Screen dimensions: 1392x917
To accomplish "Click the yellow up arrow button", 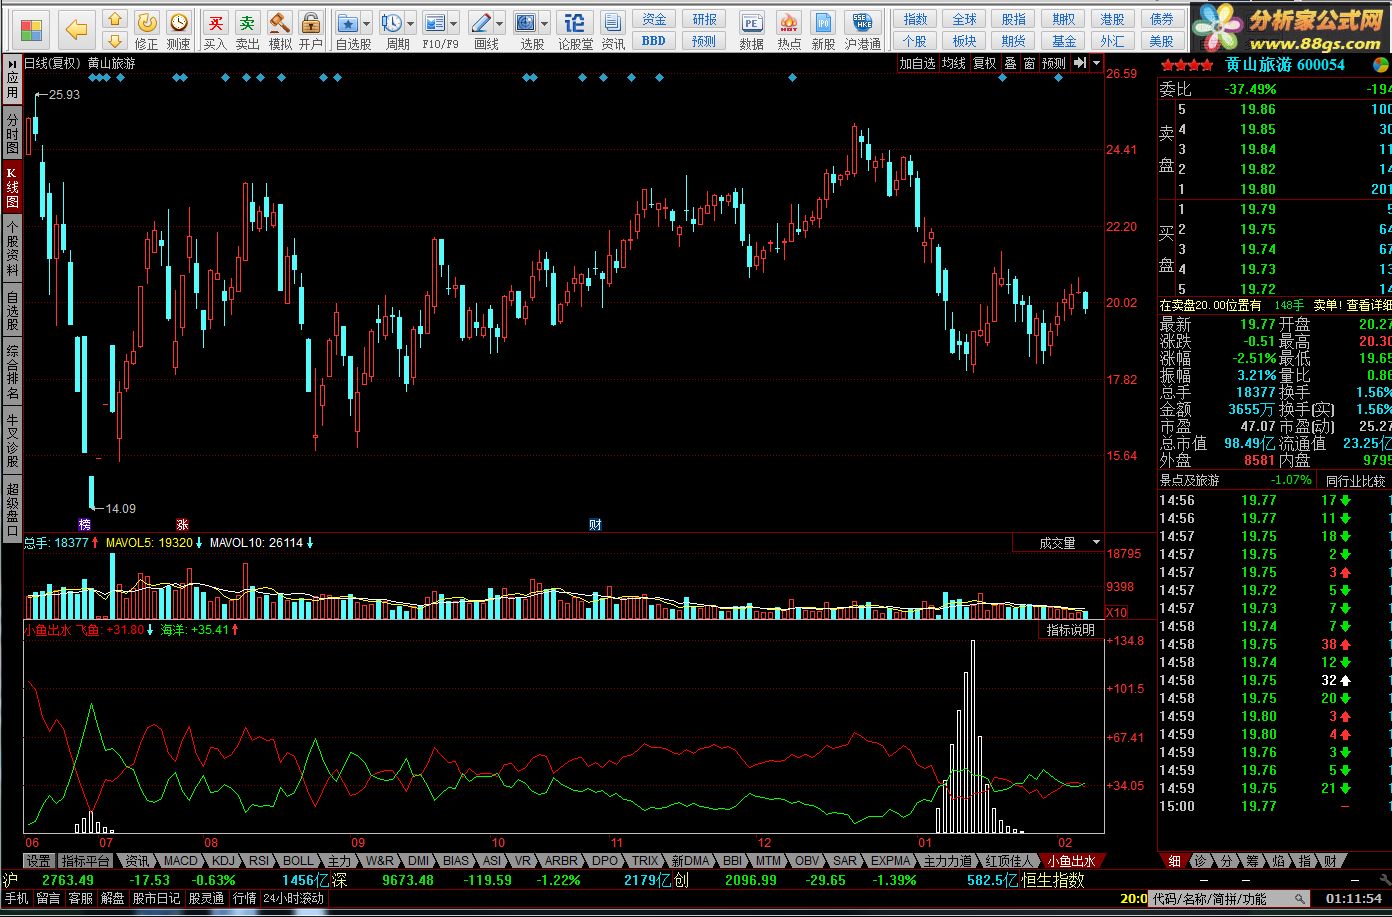I will click(x=115, y=19).
